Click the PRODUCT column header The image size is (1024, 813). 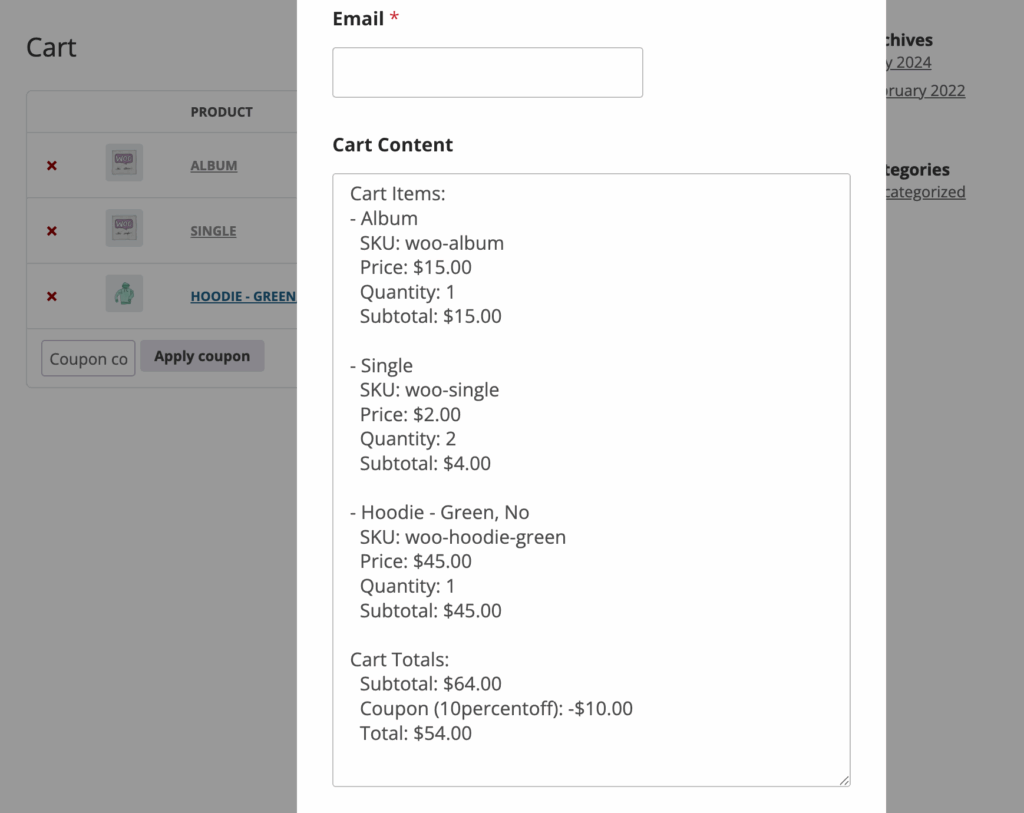pos(221,112)
